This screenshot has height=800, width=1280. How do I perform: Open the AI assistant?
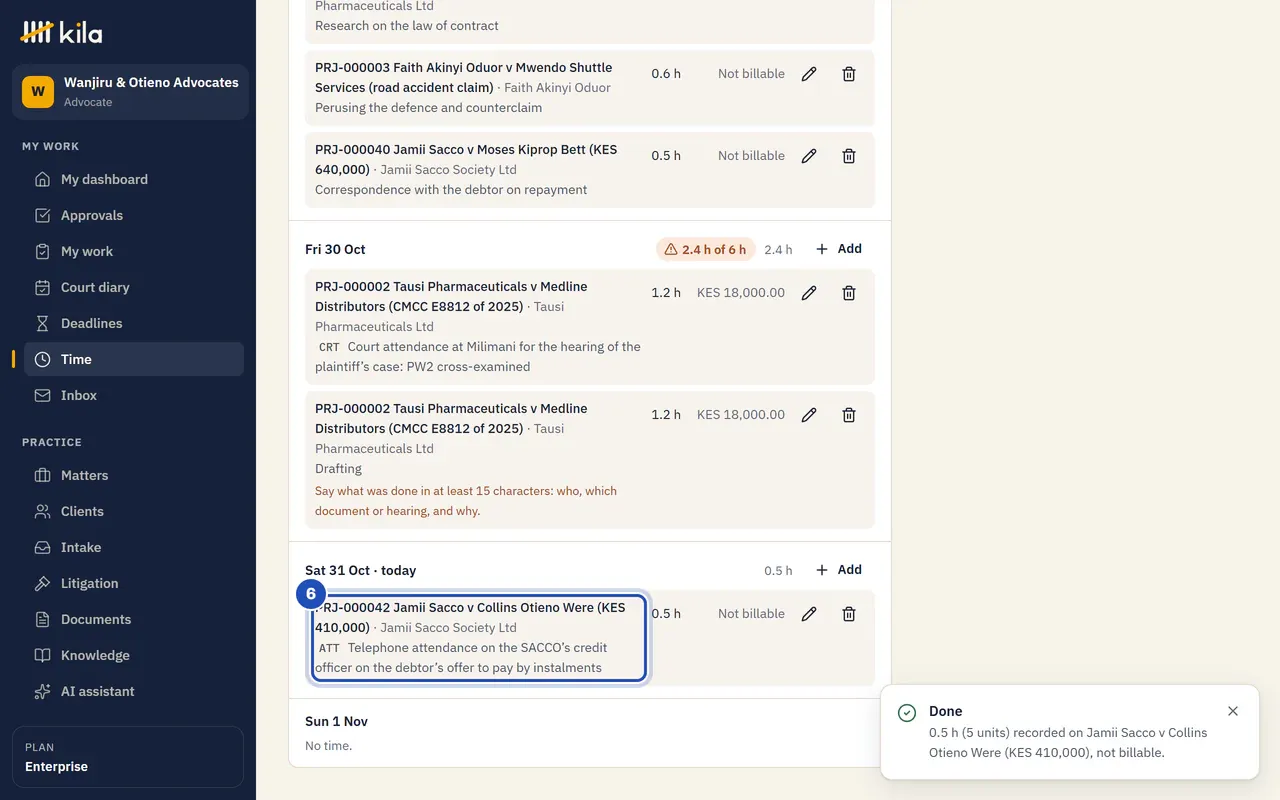coord(134,691)
